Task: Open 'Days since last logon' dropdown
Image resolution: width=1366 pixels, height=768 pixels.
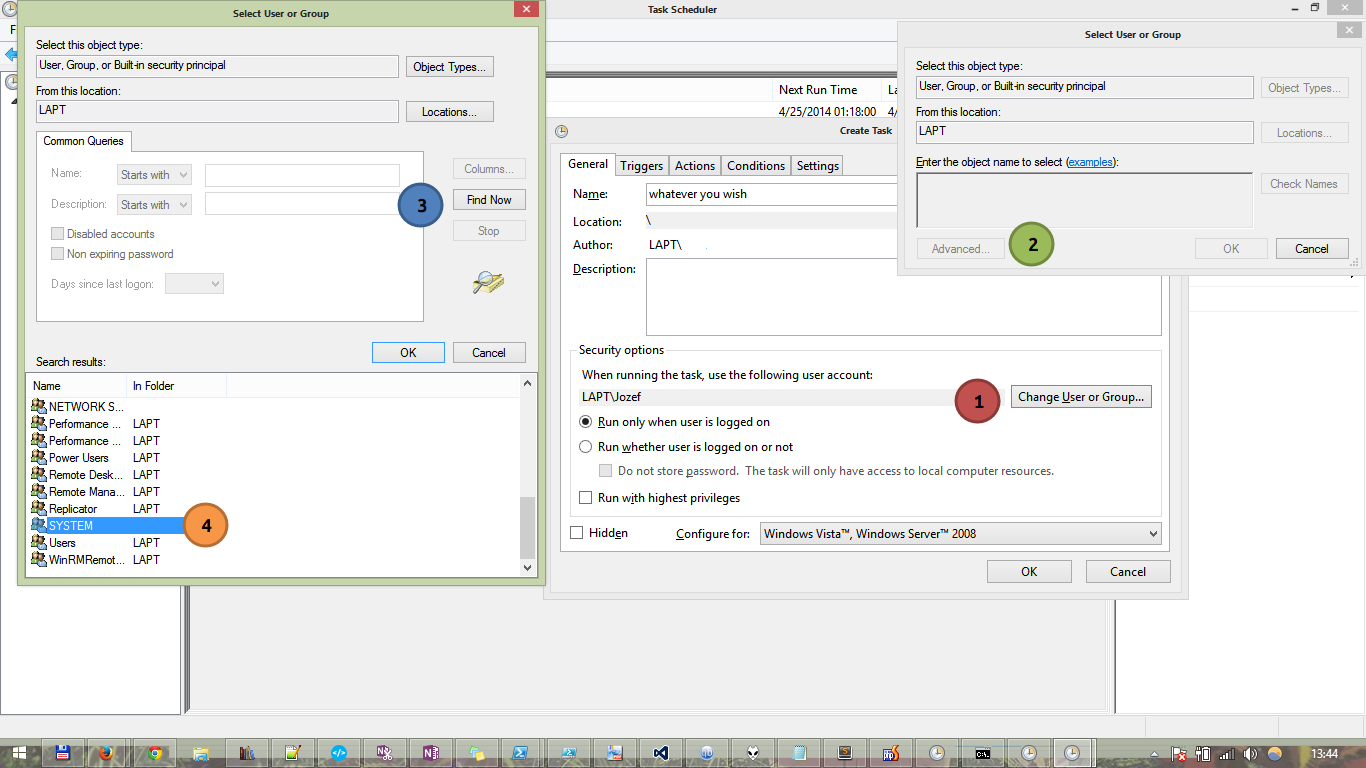Action: click(x=194, y=284)
